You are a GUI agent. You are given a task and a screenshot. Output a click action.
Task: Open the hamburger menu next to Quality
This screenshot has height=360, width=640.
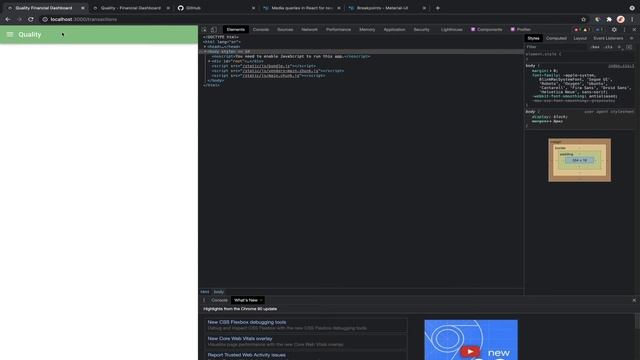[10, 35]
